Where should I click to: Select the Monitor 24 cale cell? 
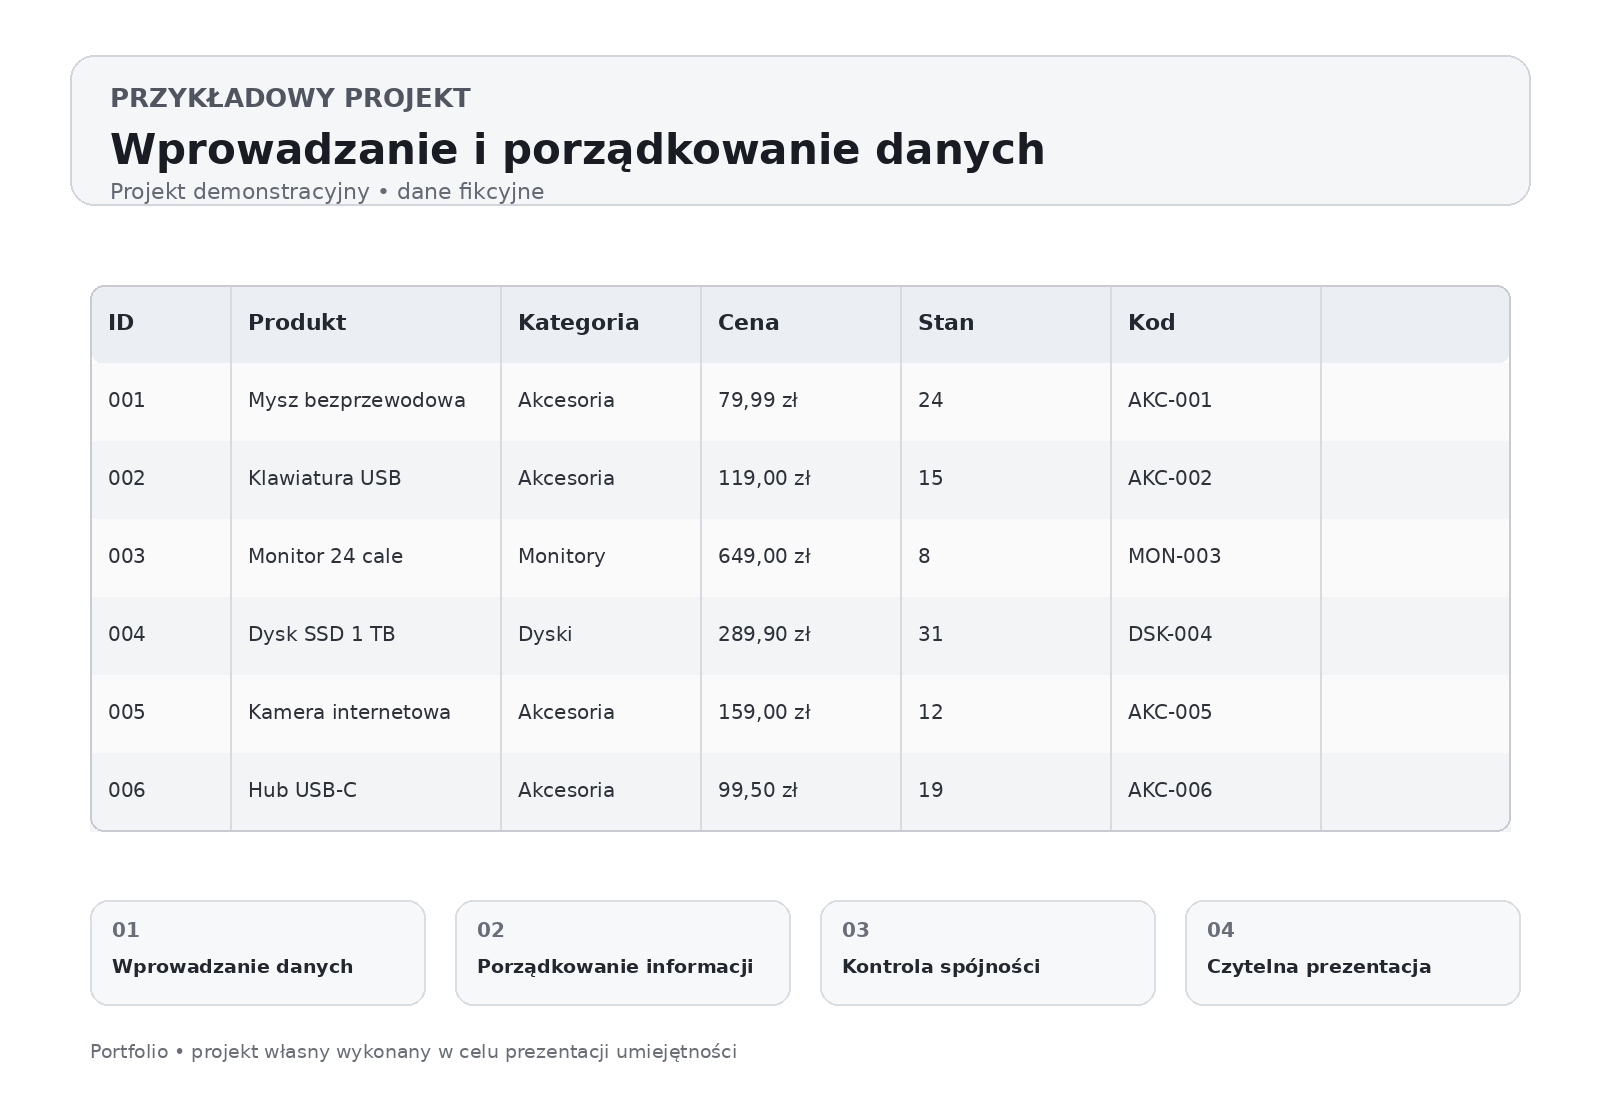point(366,557)
